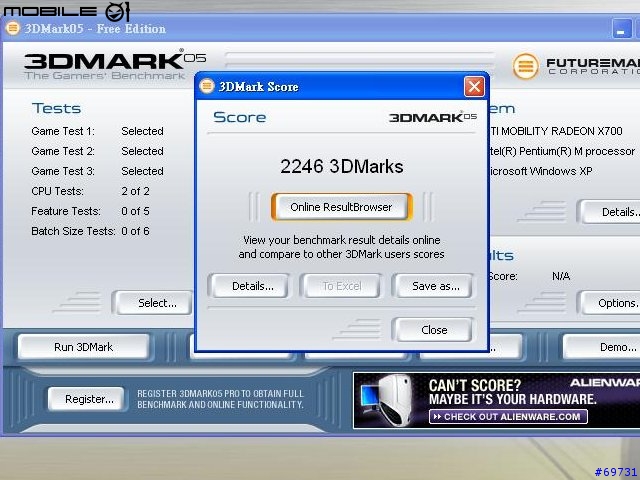Minimize the 3DMark05 main window

621,29
